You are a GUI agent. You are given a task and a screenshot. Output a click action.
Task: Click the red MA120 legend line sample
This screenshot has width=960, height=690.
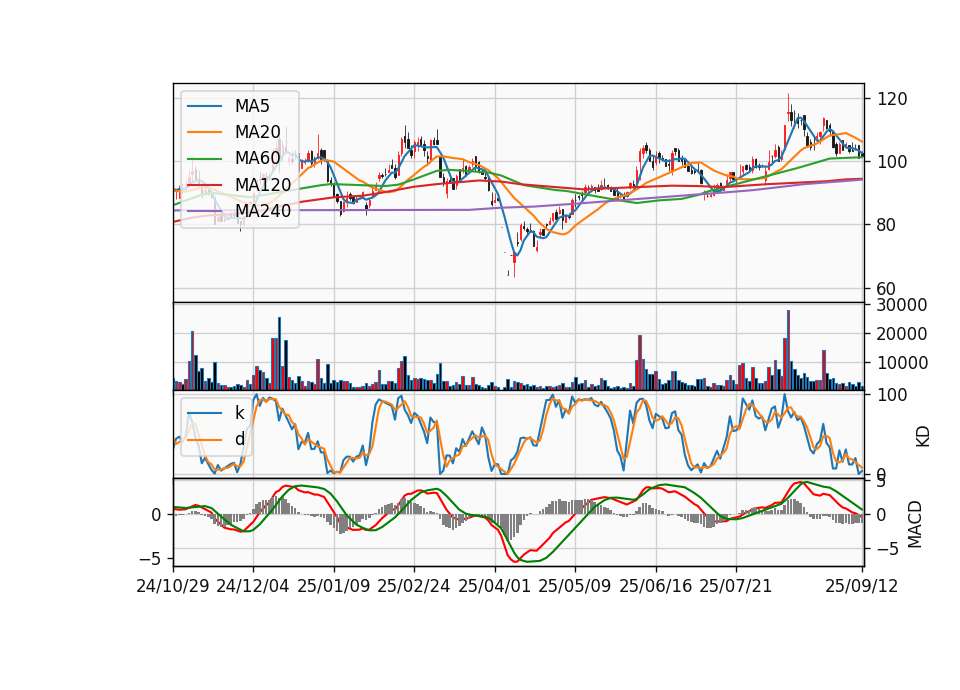point(204,185)
